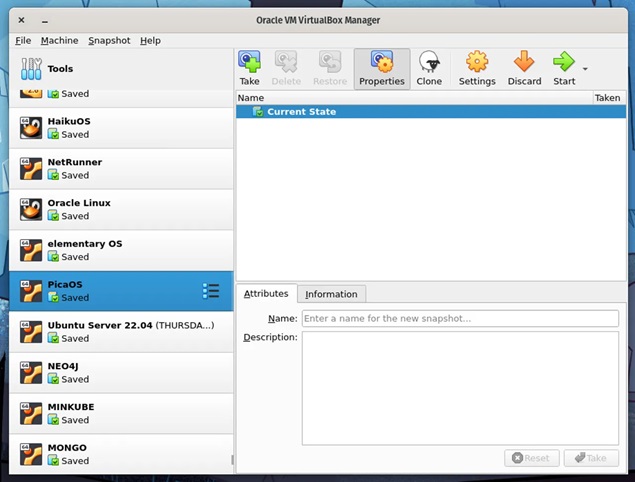This screenshot has height=482, width=635.
Task: Open PicaOS machine tools menu icon
Action: click(x=211, y=291)
